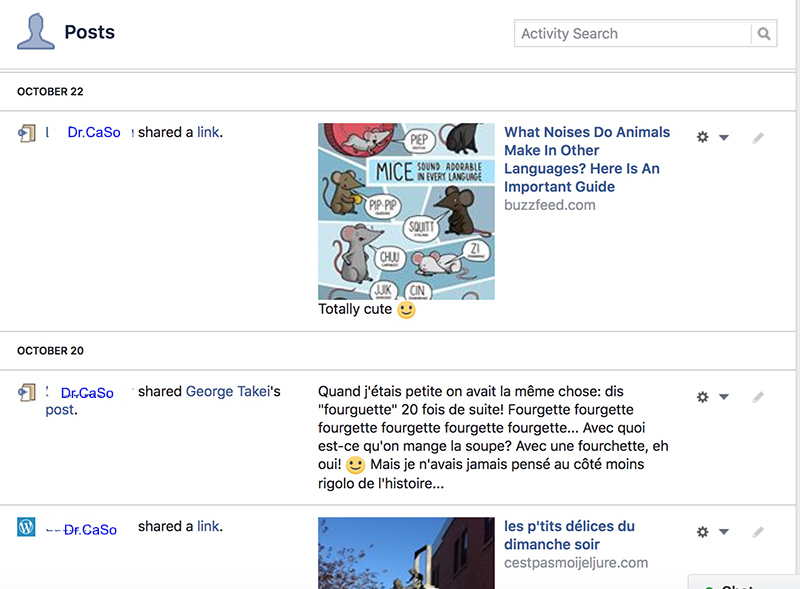Click the shared-link icon beside the October 22 post
The image size is (800, 589).
pos(27,133)
